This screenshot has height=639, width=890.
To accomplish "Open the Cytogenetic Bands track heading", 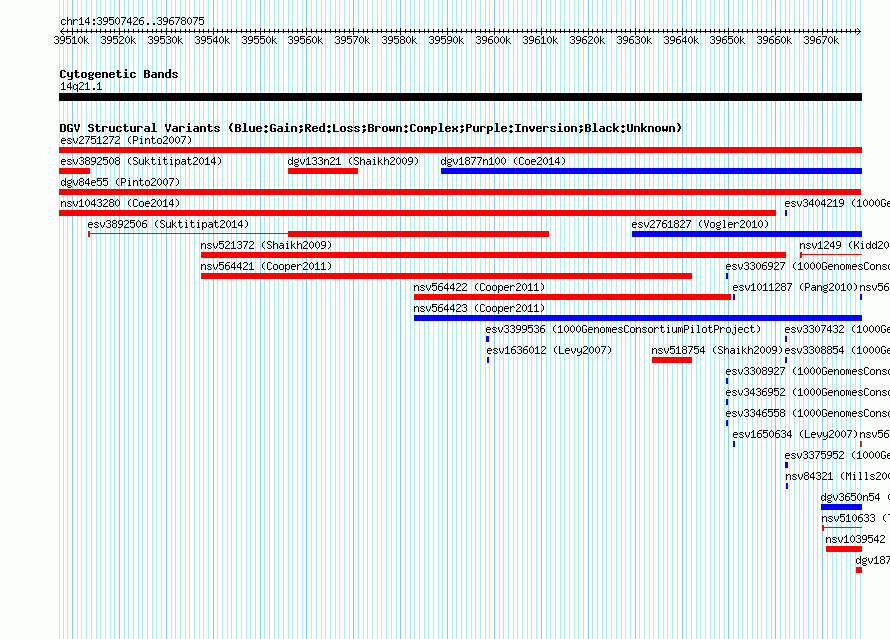I will (x=119, y=74).
